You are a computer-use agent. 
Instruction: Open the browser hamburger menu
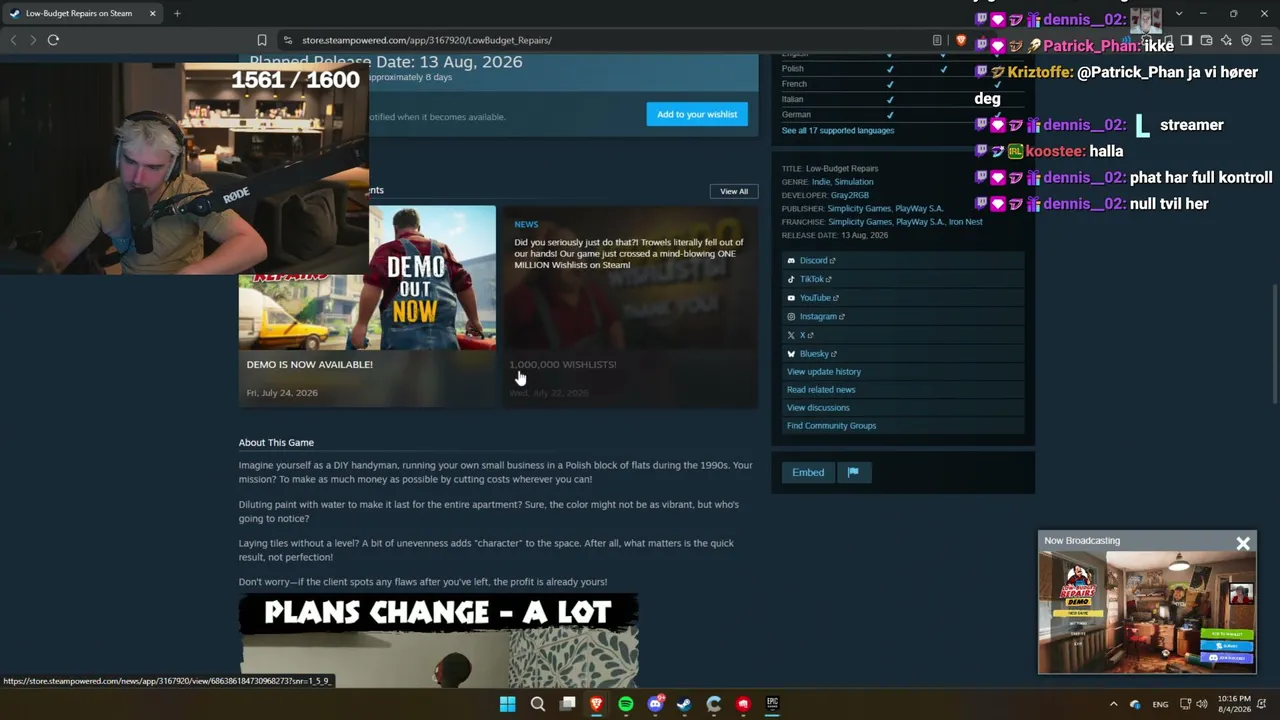(1266, 40)
